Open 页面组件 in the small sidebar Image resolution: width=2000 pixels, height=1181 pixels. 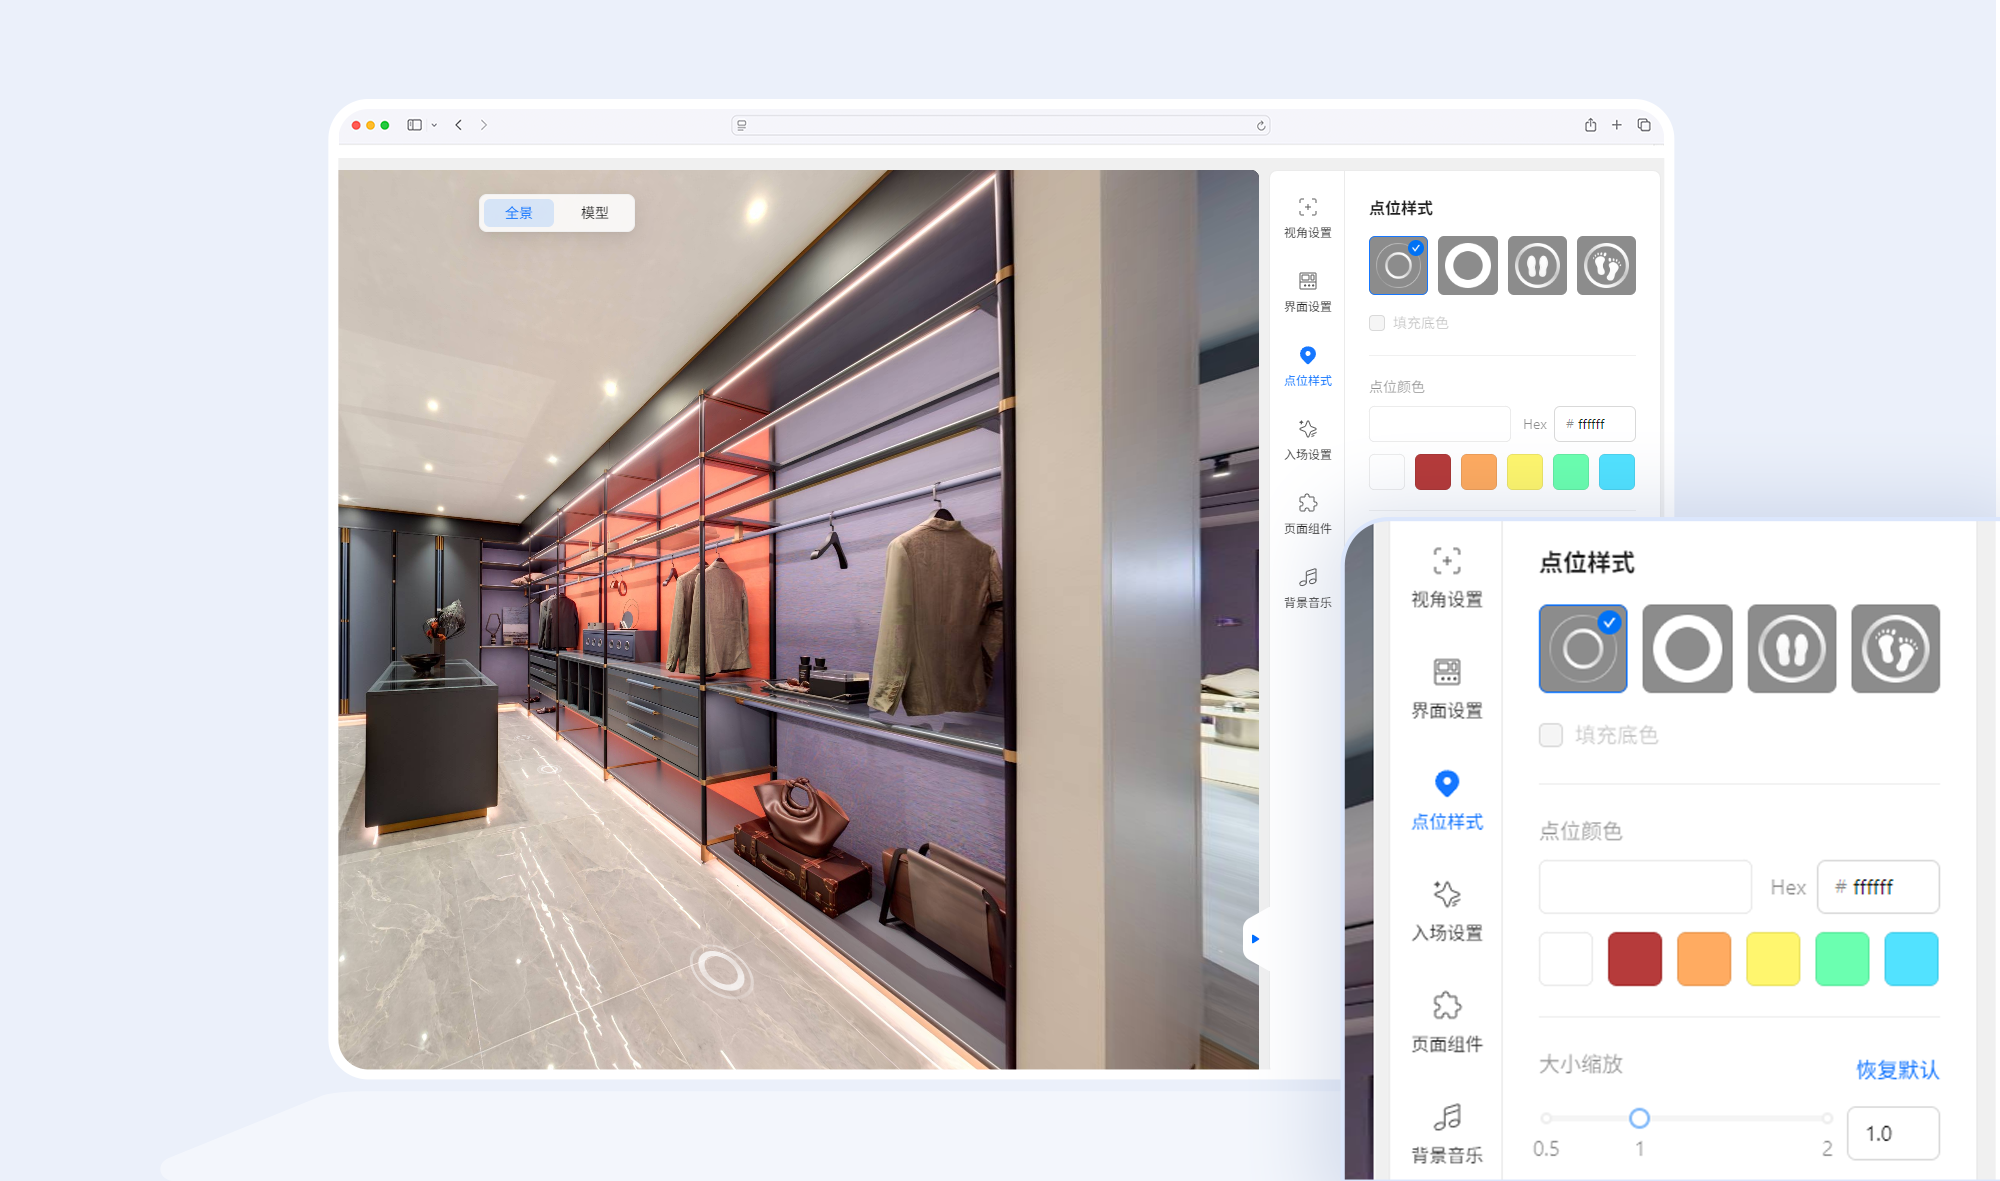pyautogui.click(x=1307, y=514)
